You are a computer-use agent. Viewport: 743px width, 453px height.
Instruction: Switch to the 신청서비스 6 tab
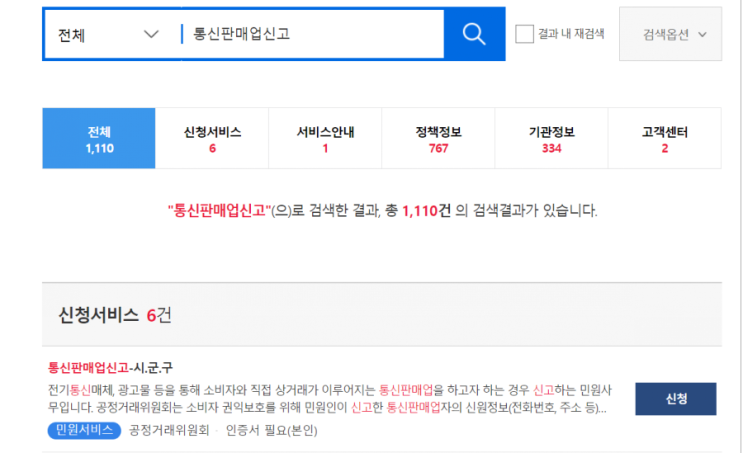[212, 138]
